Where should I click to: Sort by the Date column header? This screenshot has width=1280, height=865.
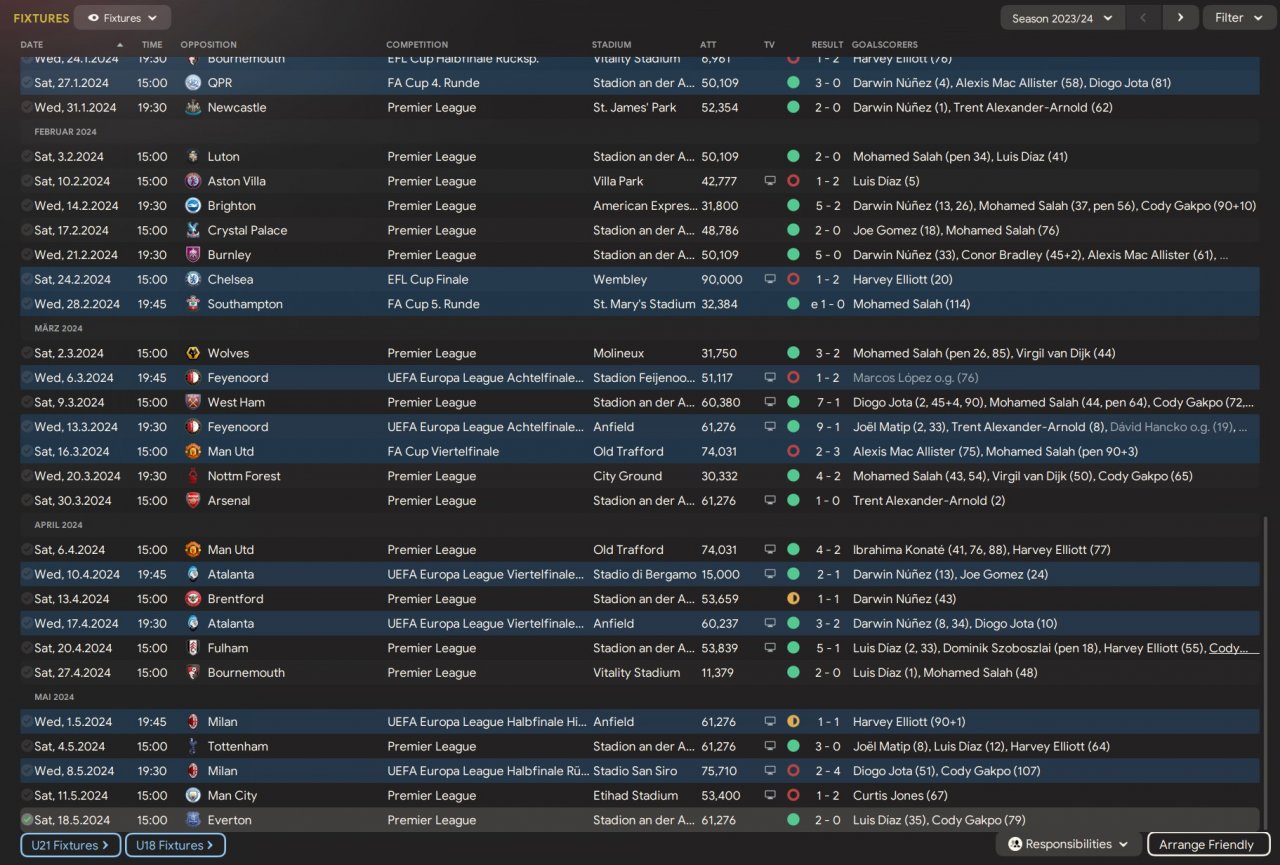[x=32, y=45]
